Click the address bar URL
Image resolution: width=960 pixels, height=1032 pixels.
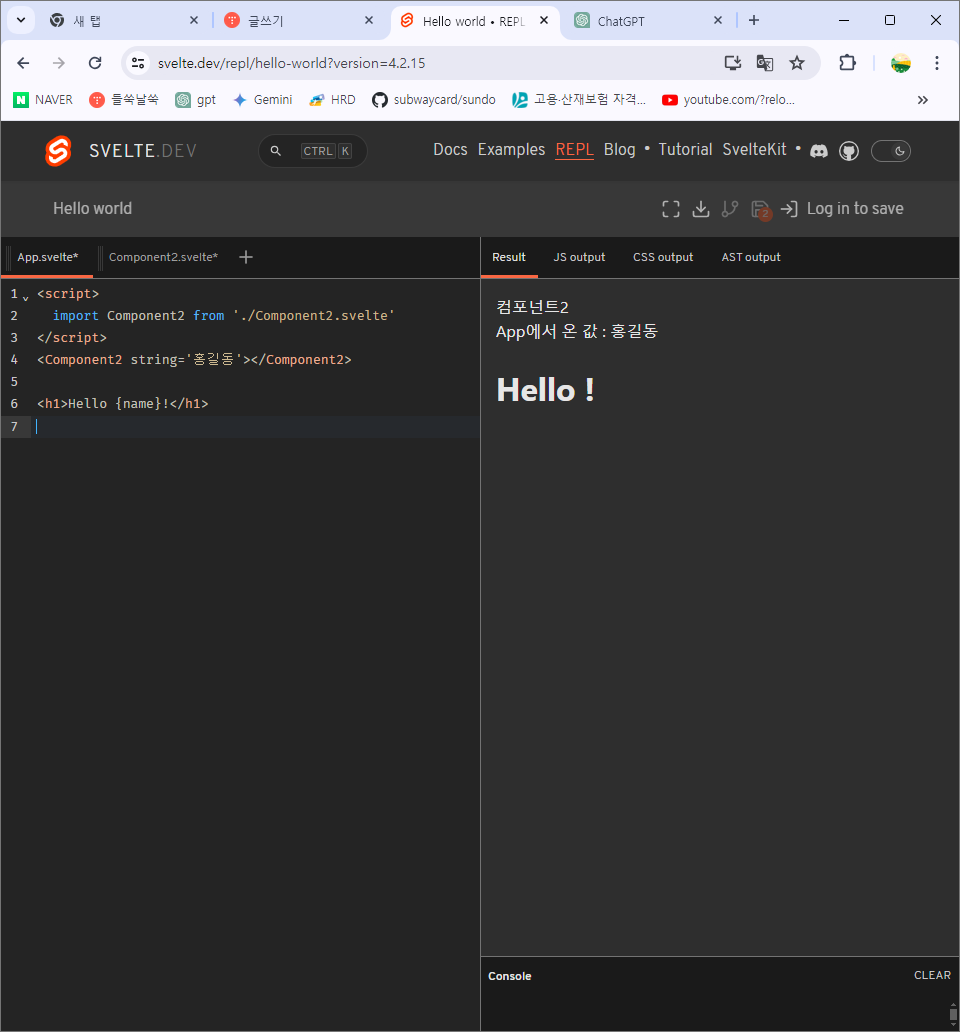(291, 63)
